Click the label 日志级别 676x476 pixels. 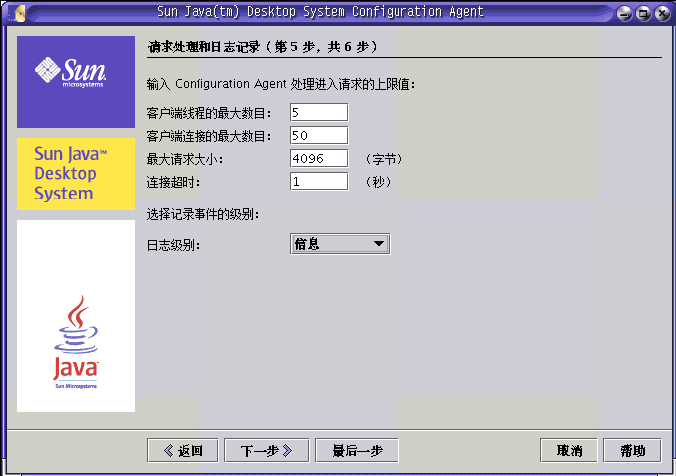click(173, 245)
